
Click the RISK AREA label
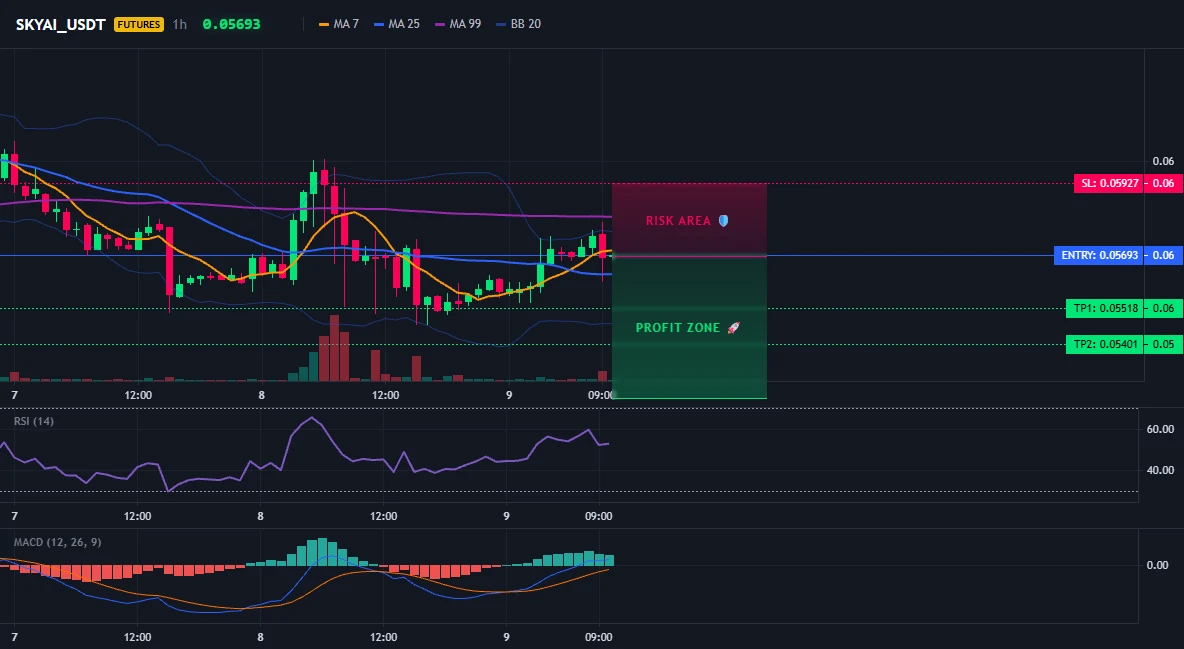point(678,221)
